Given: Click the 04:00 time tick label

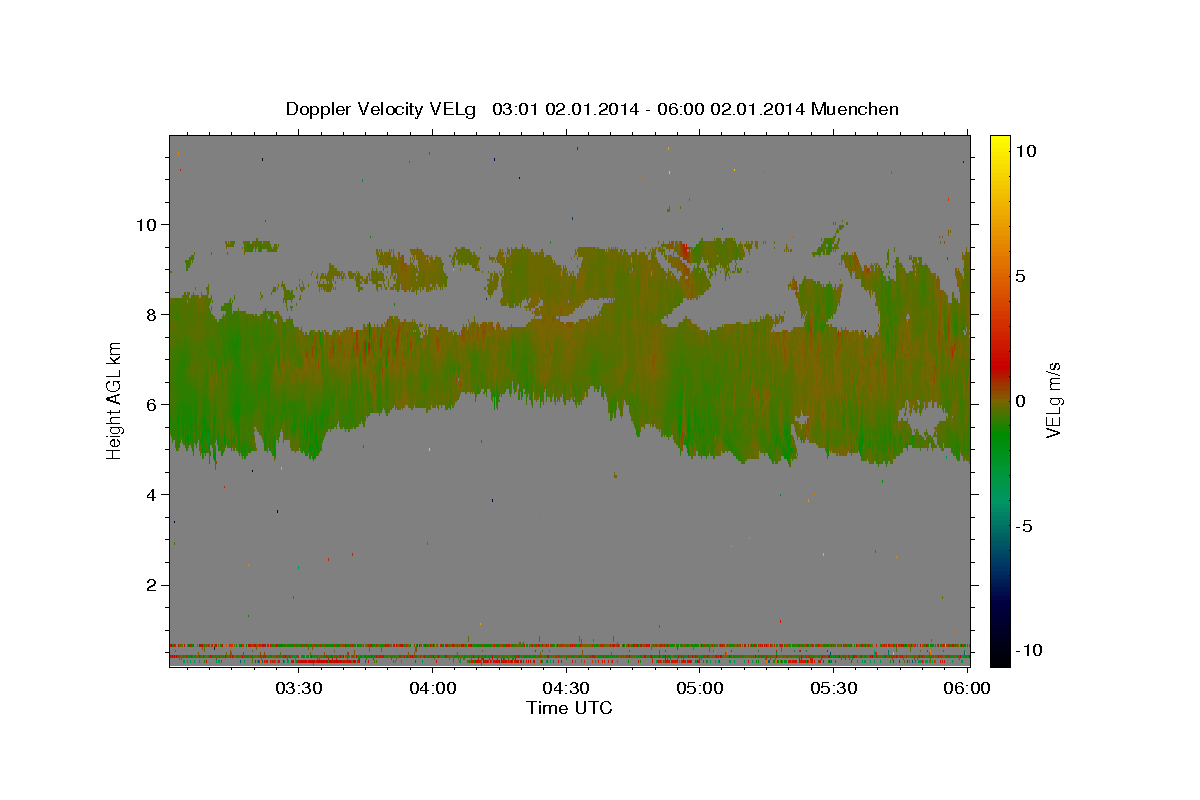Looking at the screenshot, I should point(433,688).
